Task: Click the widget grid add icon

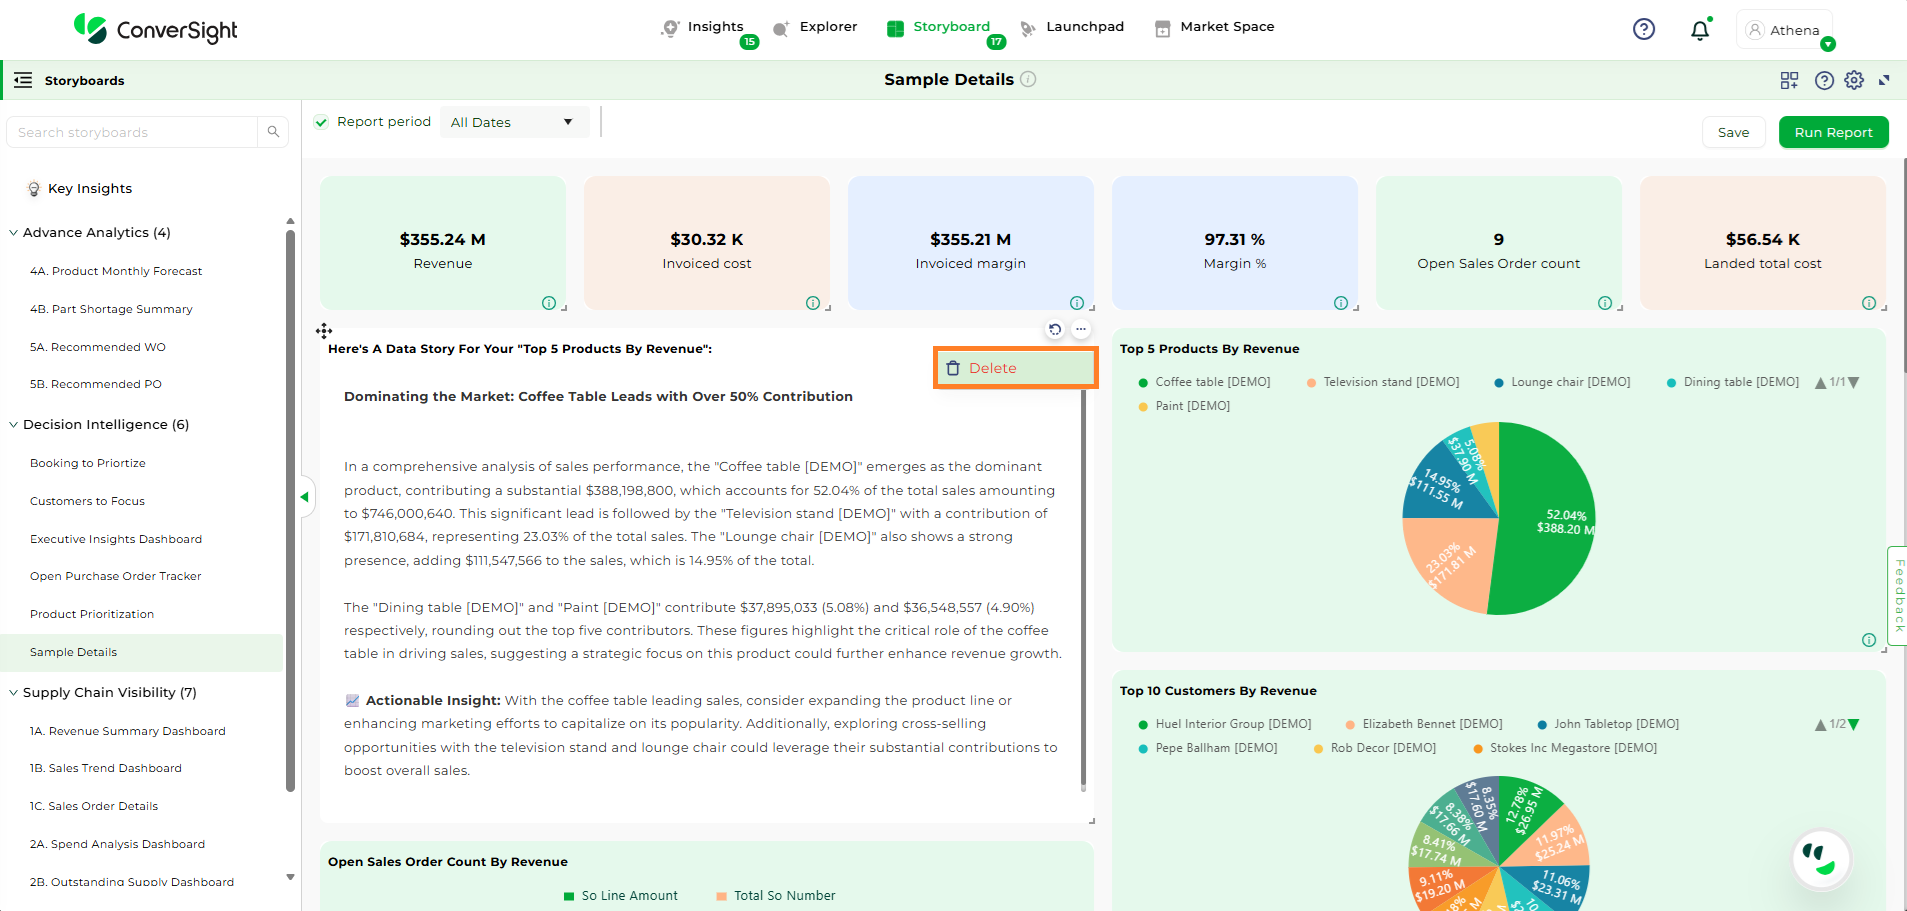Action: point(1789,80)
